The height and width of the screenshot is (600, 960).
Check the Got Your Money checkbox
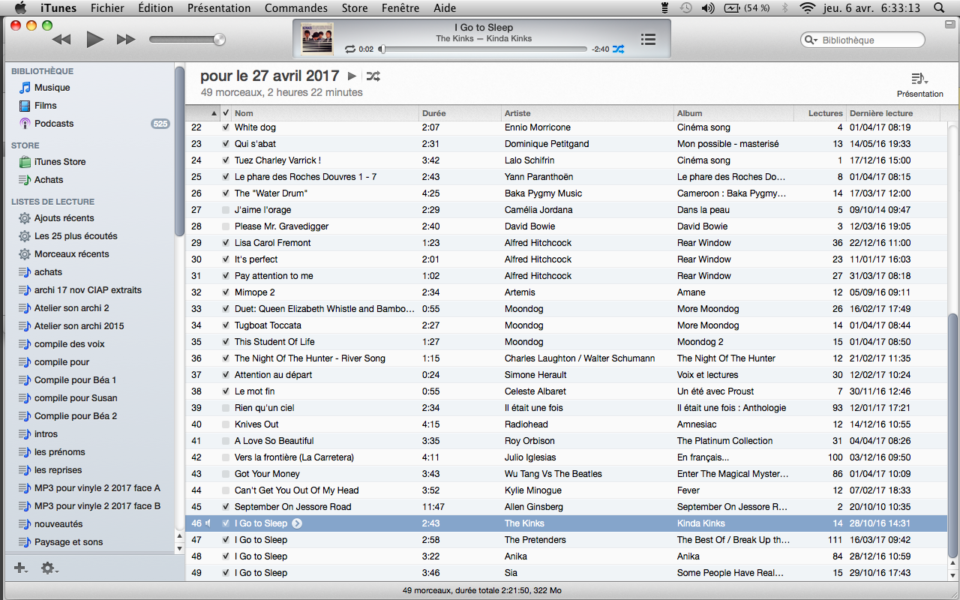point(226,474)
